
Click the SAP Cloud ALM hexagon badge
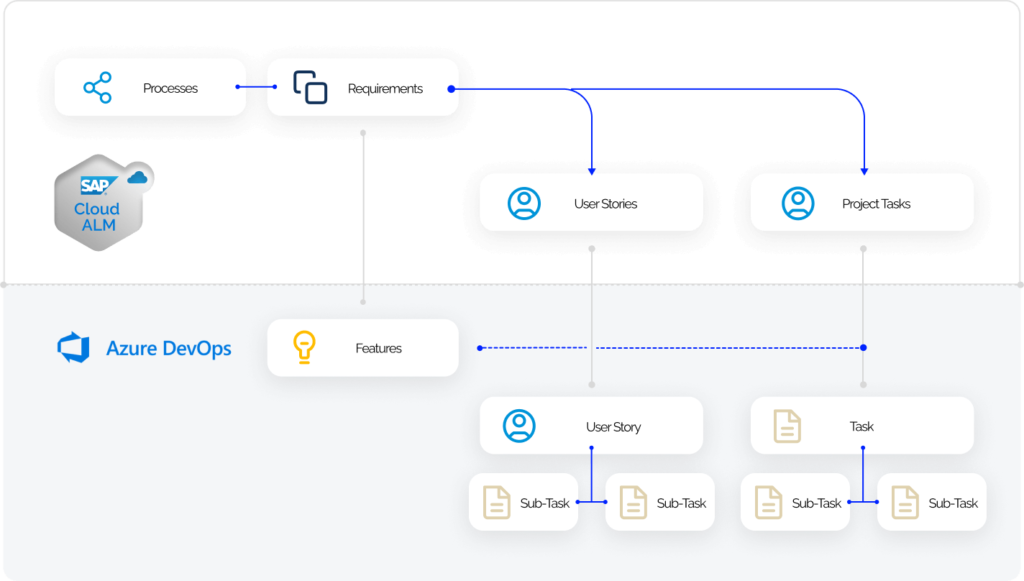(x=98, y=203)
